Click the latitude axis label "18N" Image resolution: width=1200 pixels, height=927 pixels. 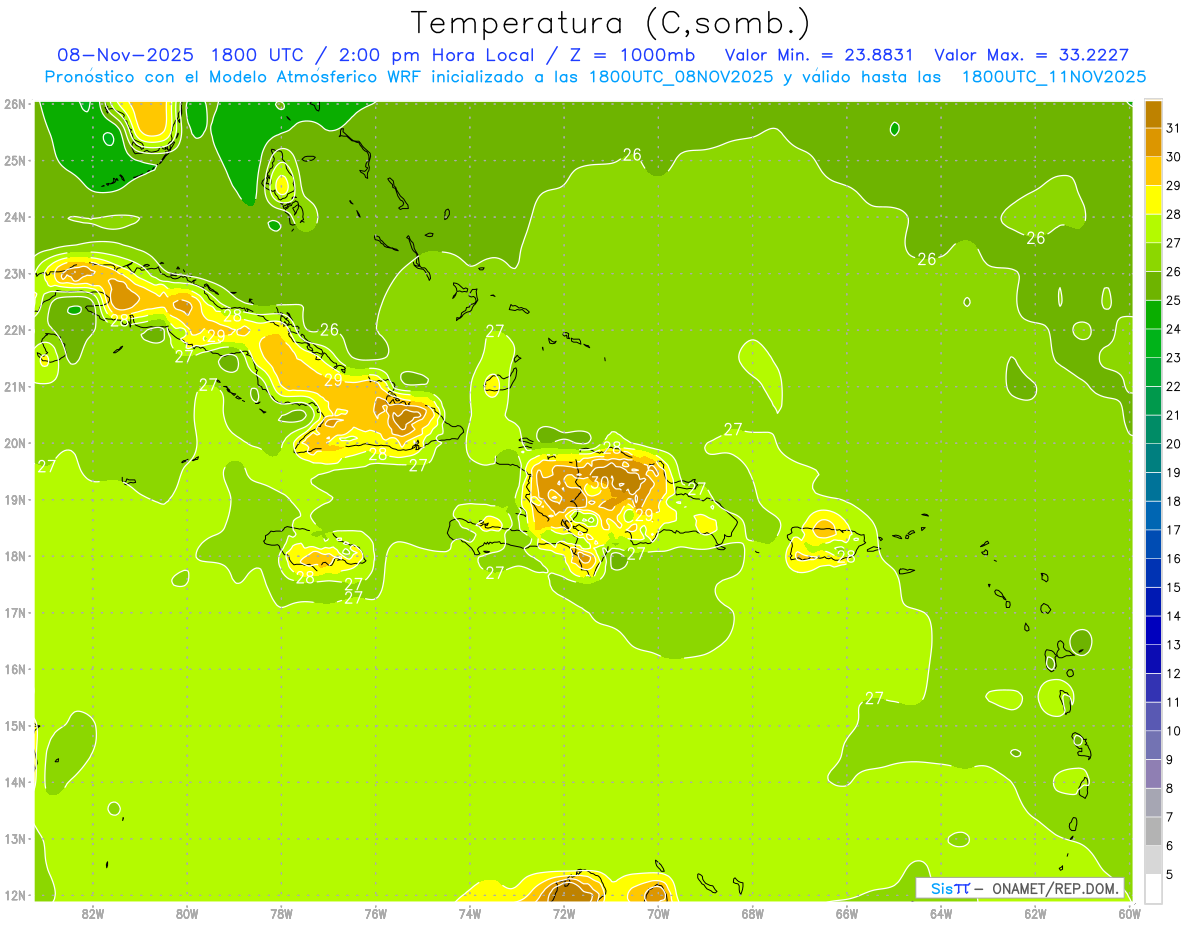(x=14, y=556)
